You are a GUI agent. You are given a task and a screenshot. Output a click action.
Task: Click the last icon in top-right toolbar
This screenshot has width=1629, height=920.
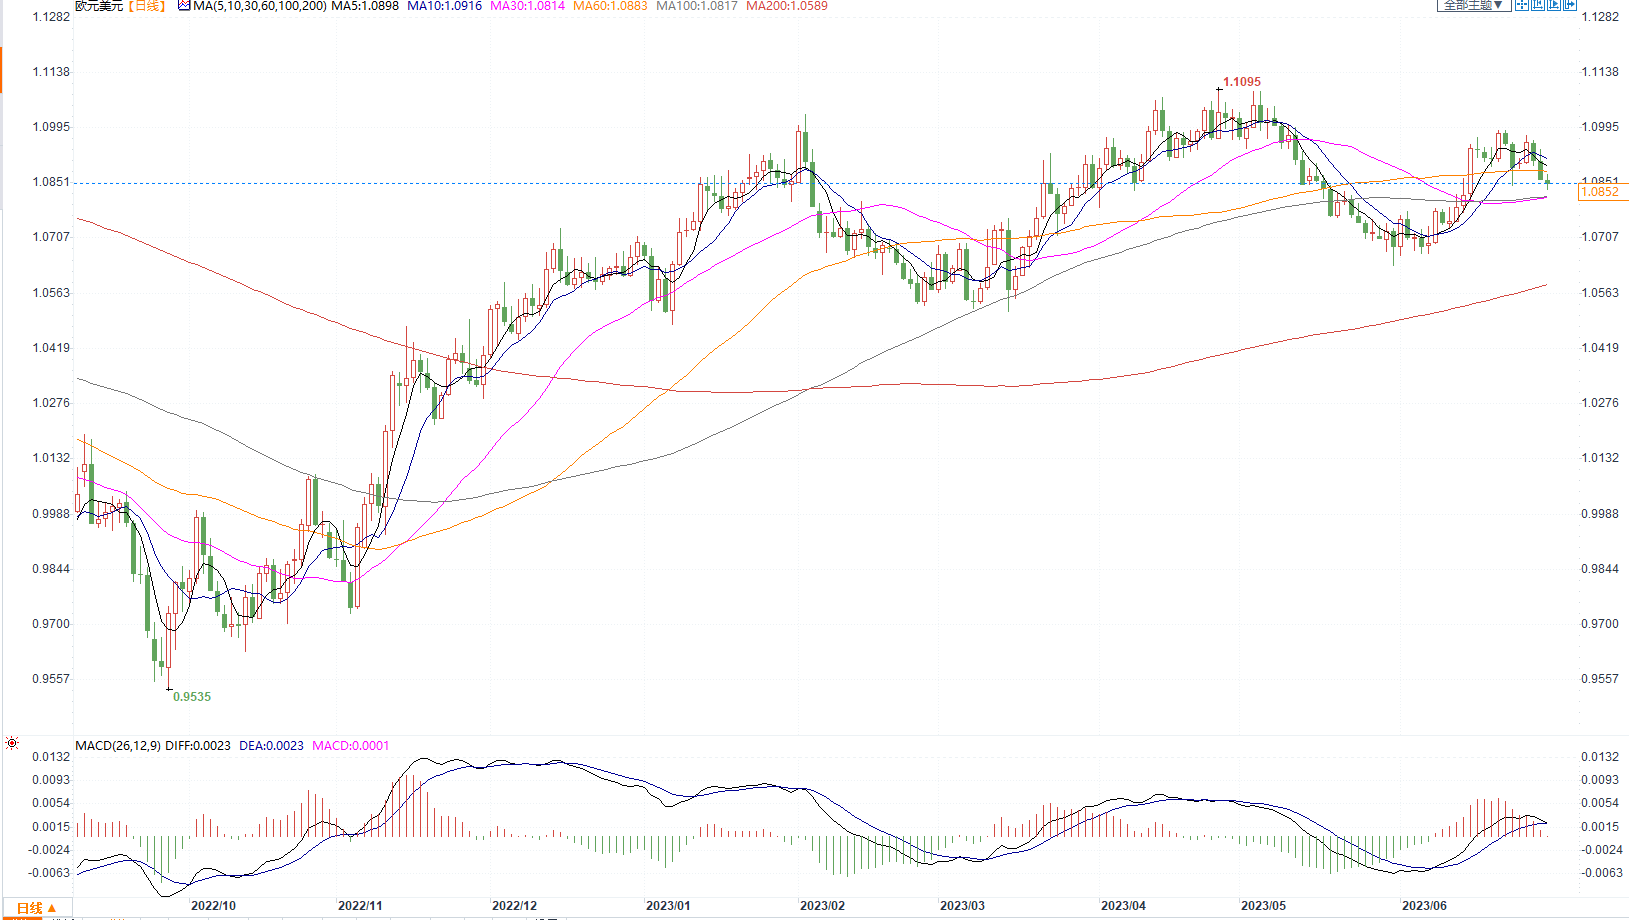coord(1570,5)
